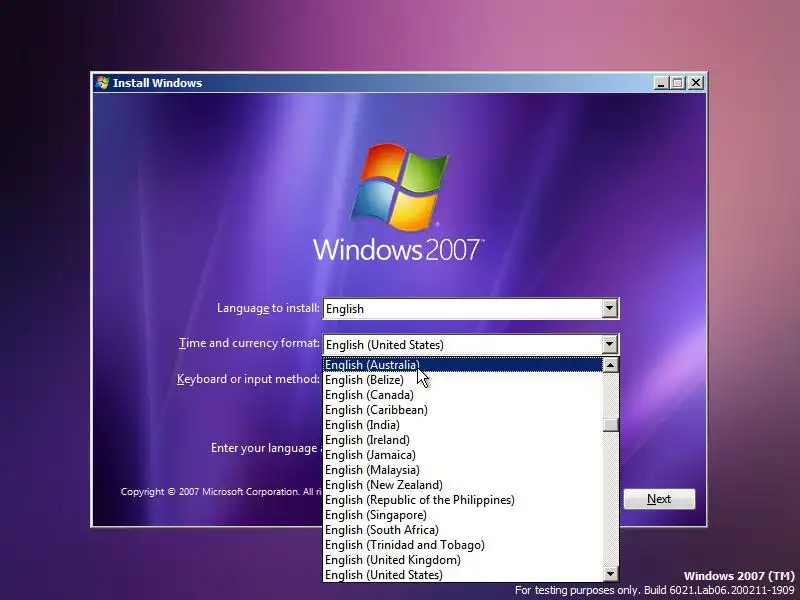Close the Install Windows window
The width and height of the screenshot is (800, 600).
point(696,83)
